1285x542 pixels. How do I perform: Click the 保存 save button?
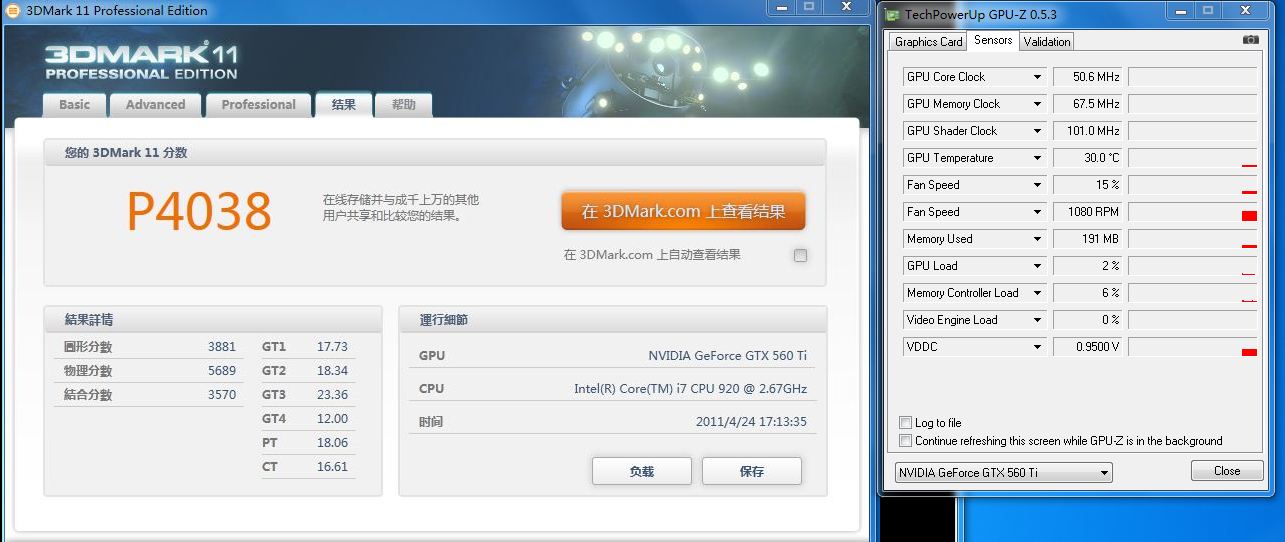752,471
